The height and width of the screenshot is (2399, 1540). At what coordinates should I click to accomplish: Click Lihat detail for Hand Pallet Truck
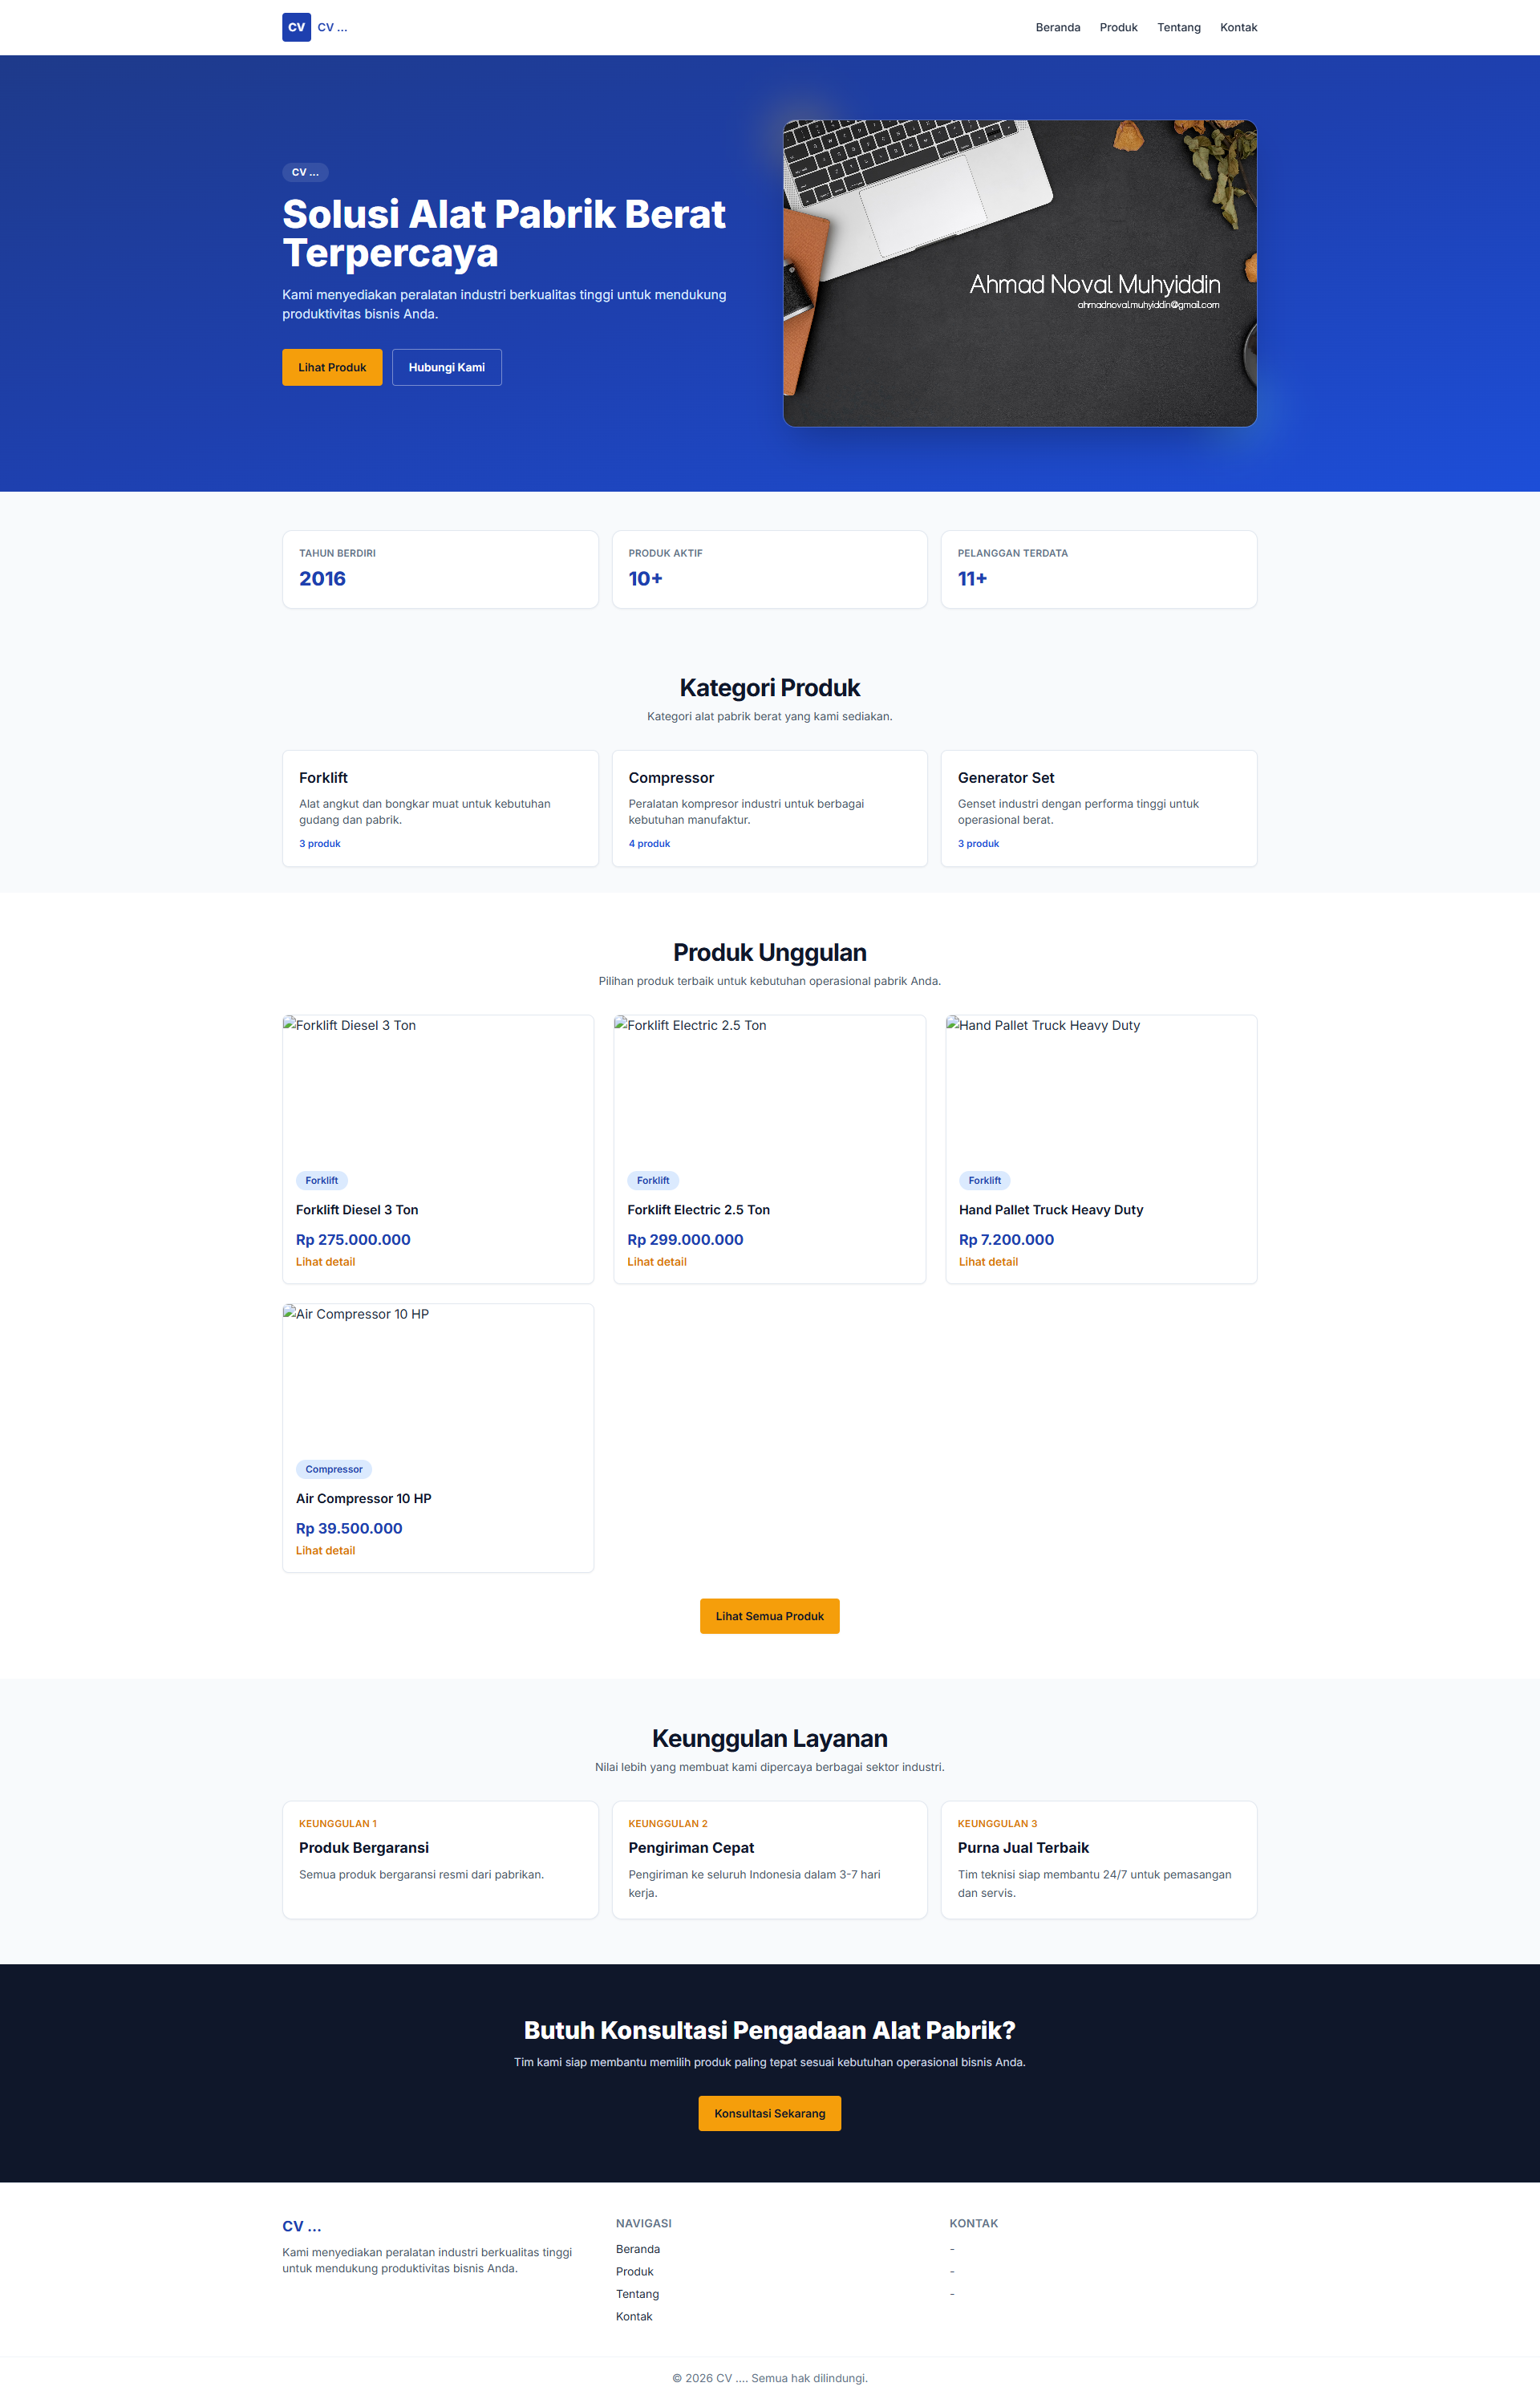988,1262
